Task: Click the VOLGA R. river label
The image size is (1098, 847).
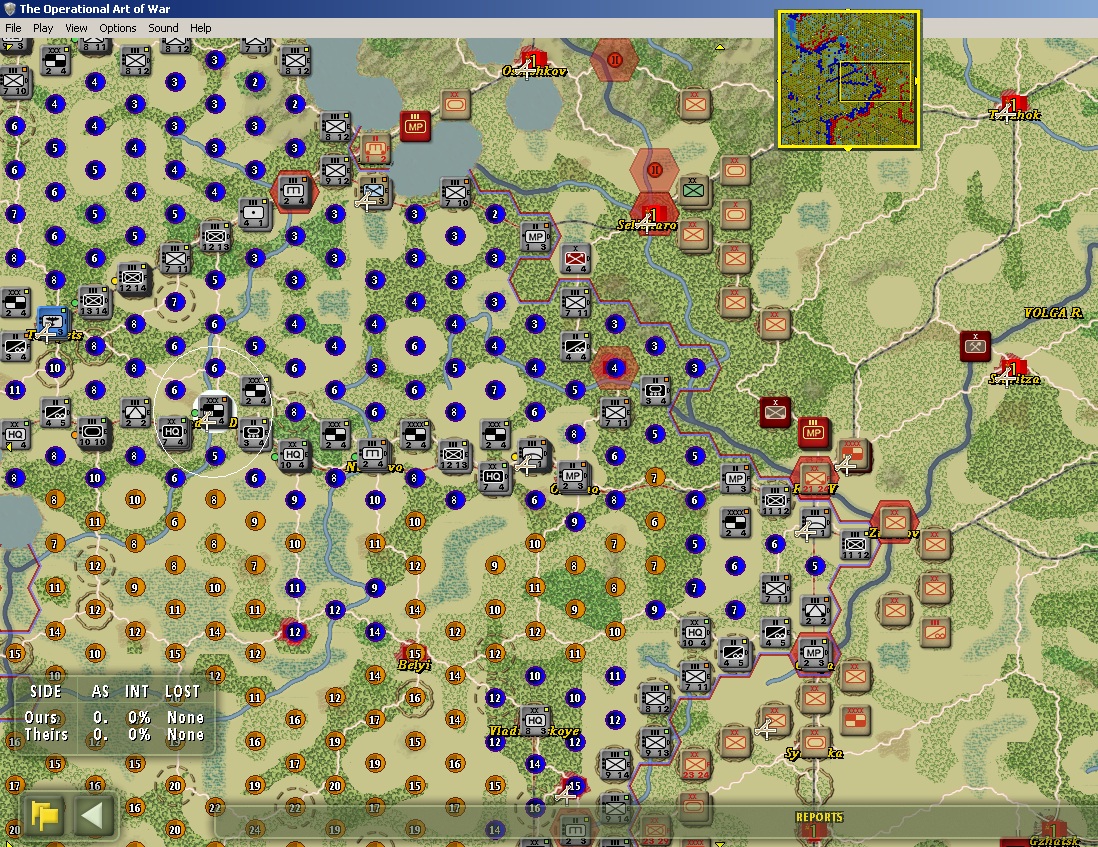Action: coord(1053,313)
